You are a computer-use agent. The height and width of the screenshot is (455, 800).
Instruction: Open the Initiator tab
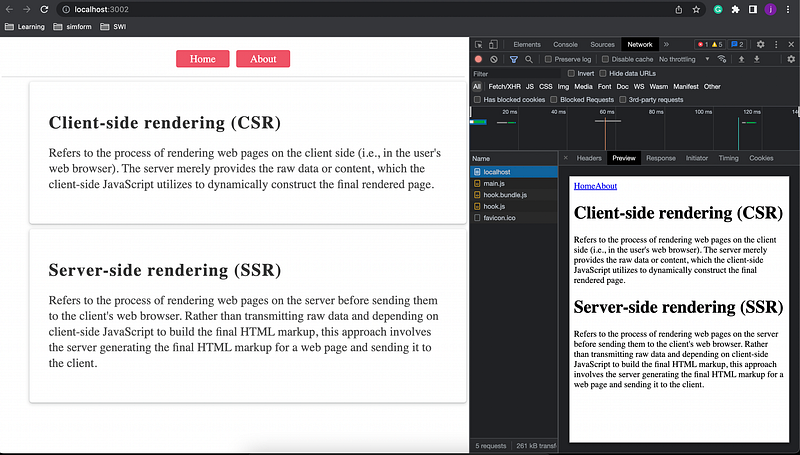pyautogui.click(x=697, y=158)
